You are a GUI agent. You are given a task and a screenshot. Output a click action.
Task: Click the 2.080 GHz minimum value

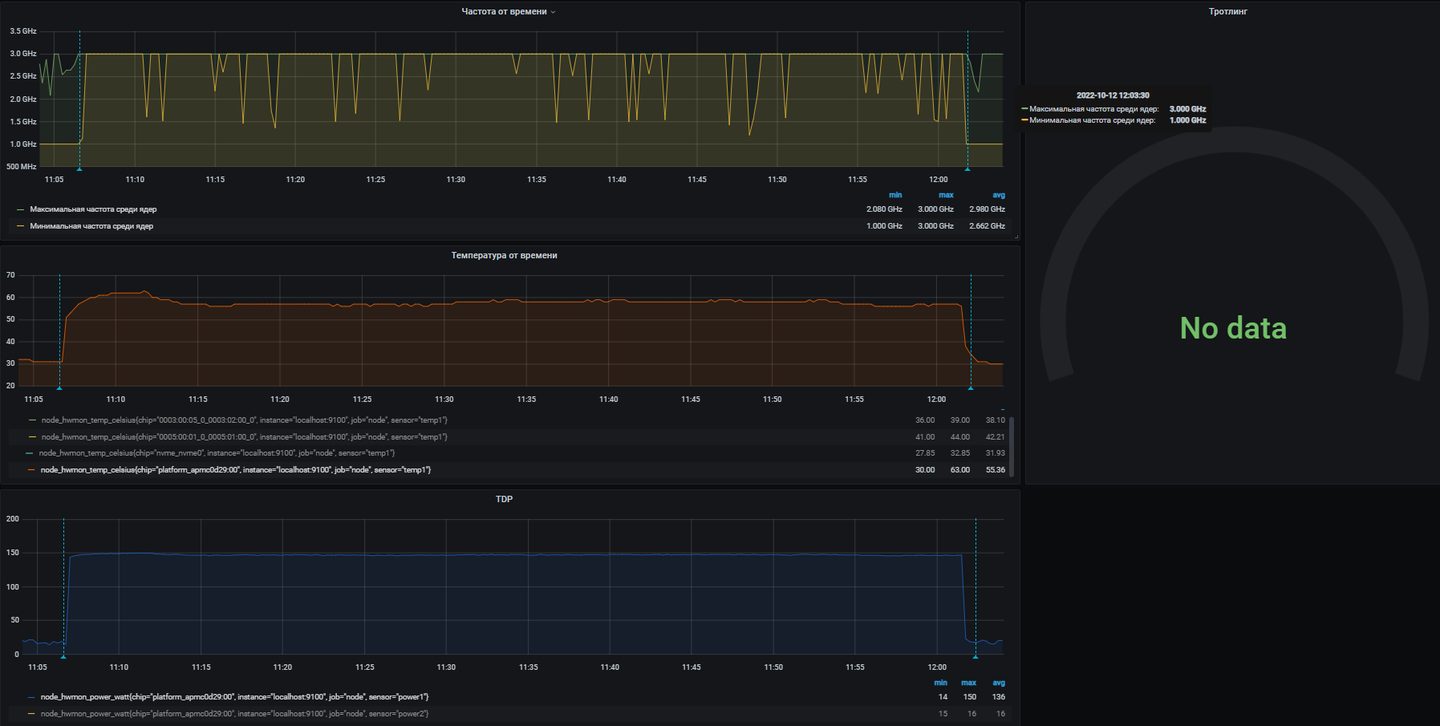pyautogui.click(x=884, y=210)
